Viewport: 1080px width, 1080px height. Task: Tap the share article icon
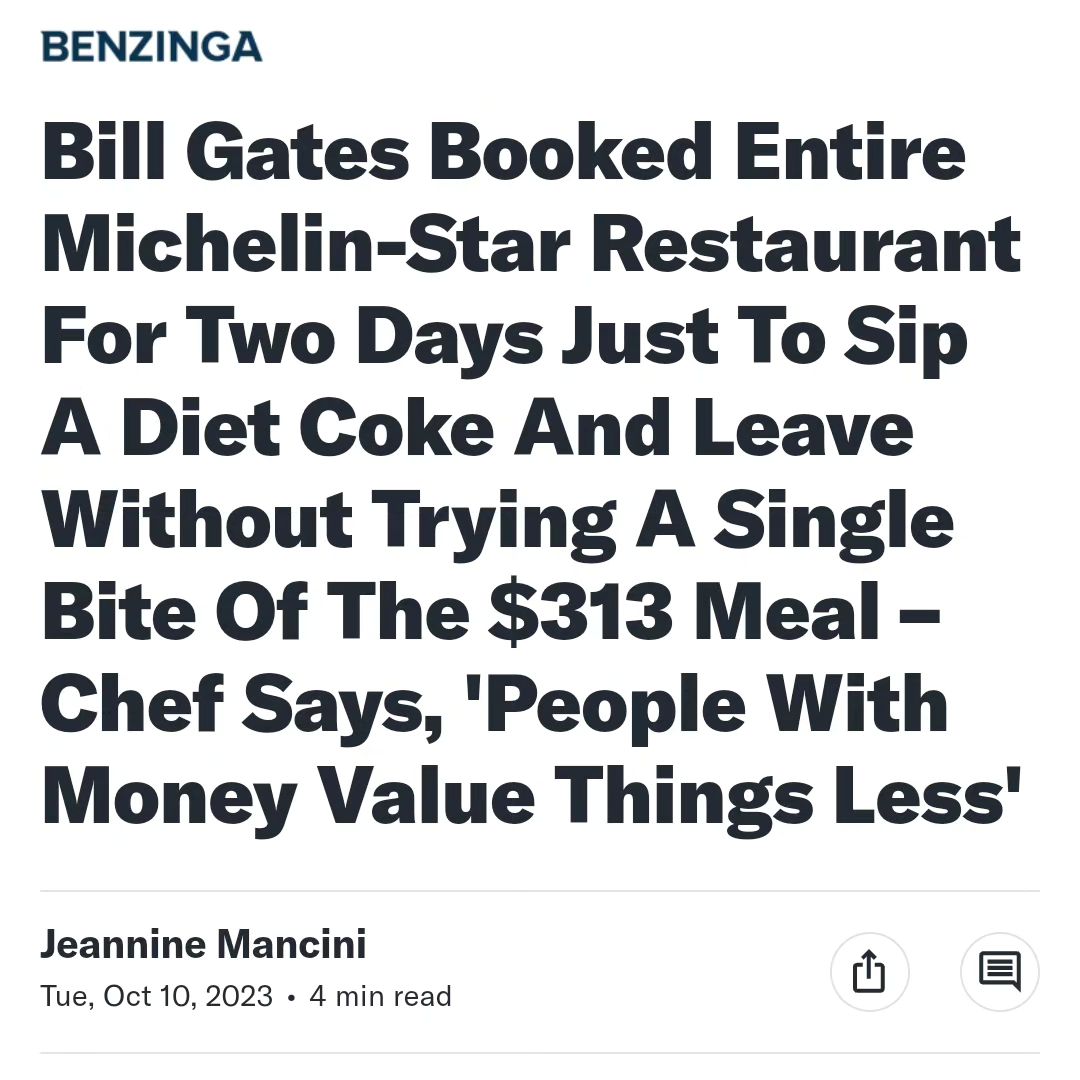point(869,971)
